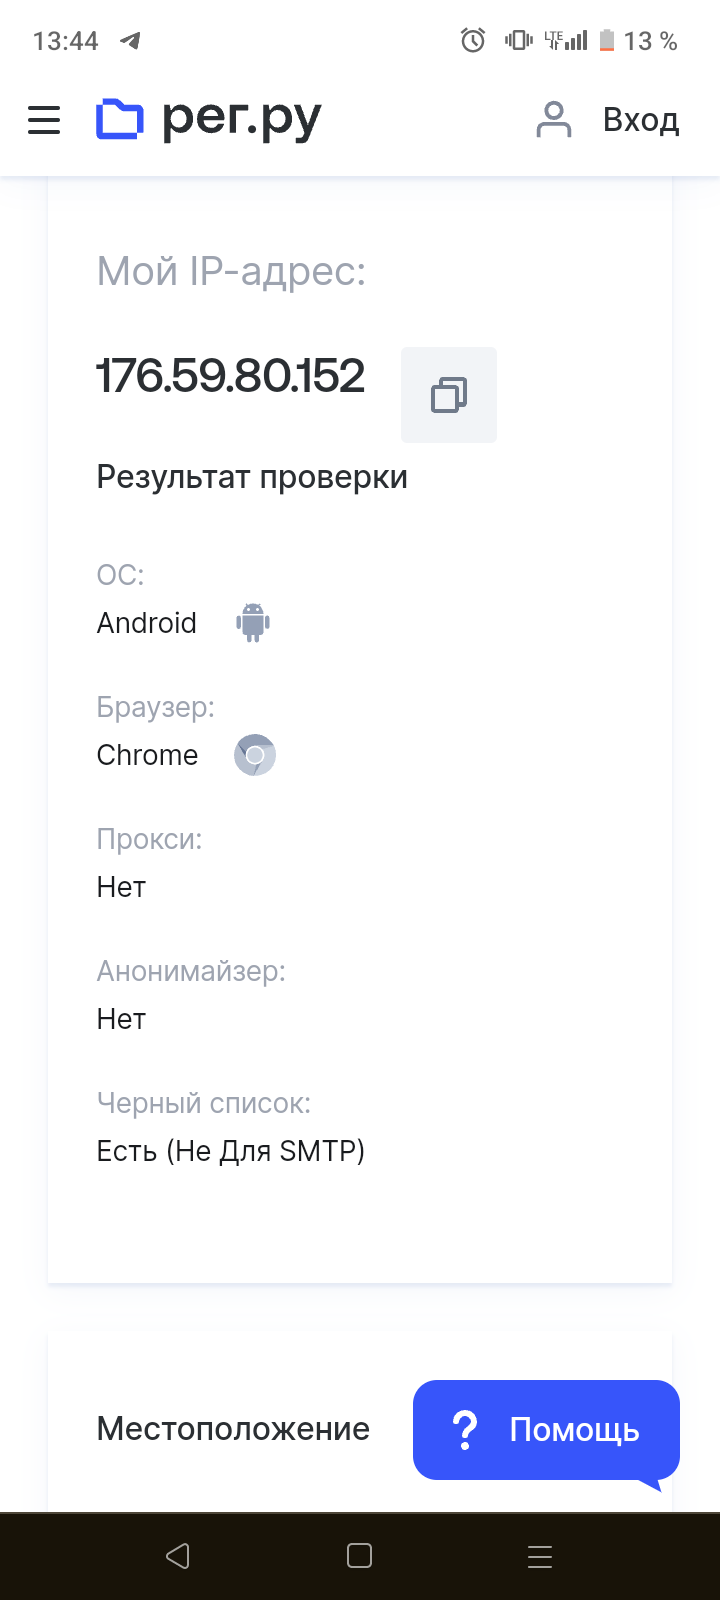Tap the Мой IP-адрес label
Viewport: 720px width, 1600px height.
(231, 271)
